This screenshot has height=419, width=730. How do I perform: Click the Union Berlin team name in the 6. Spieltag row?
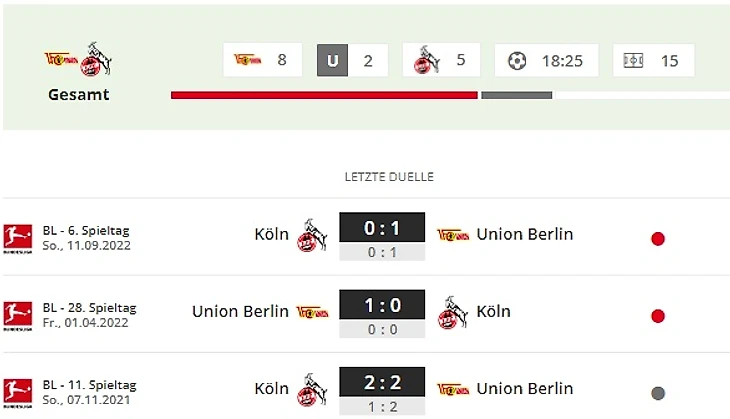pyautogui.click(x=525, y=234)
